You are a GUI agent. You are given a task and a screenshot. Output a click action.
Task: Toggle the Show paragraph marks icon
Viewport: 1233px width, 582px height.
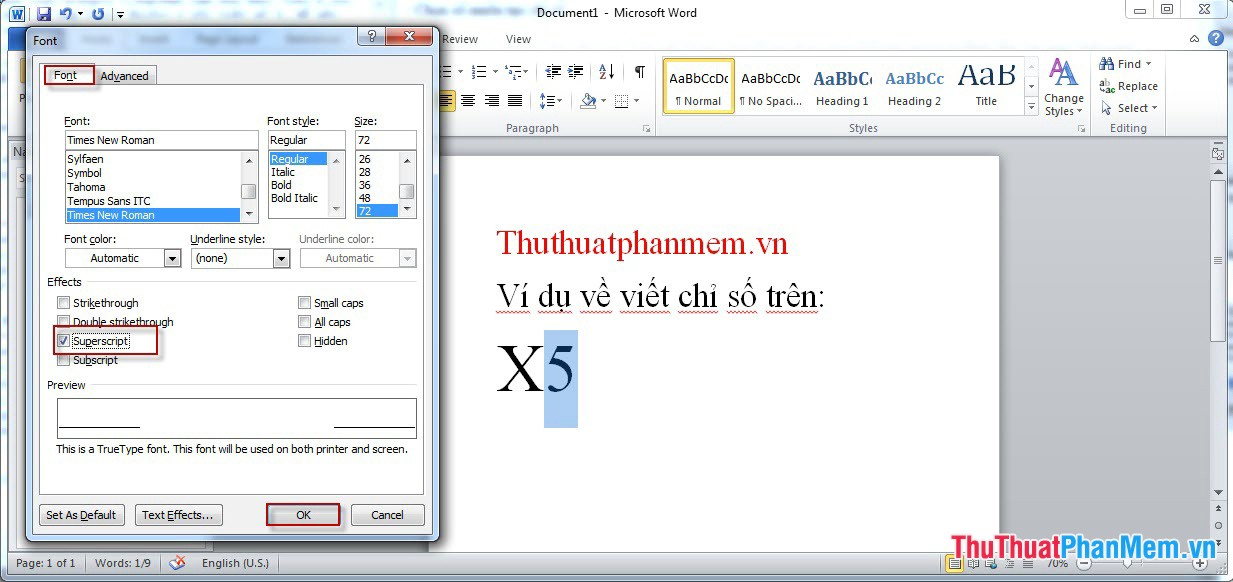point(640,72)
